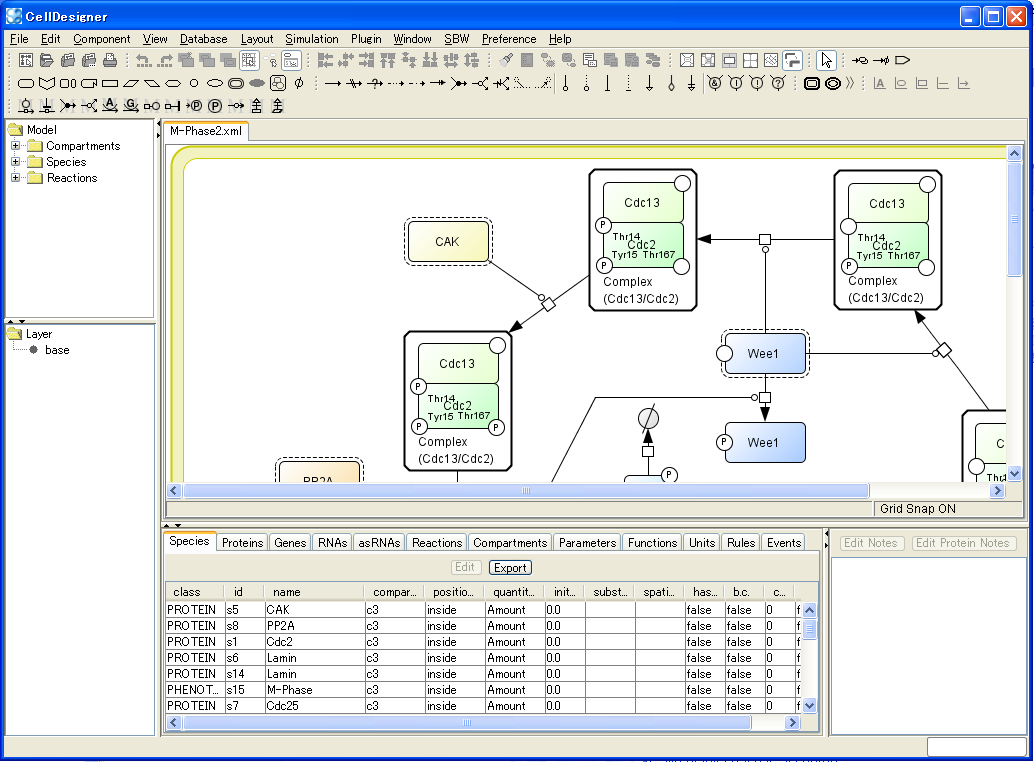The width and height of the screenshot is (1034, 762).
Task: Select the Gene shape tool
Action: [x=109, y=82]
